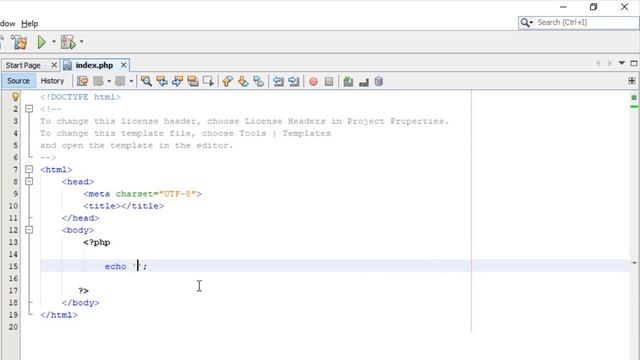Viewport: 640px width, 360px height.
Task: Open the open-documents list dropdown
Action: (x=622, y=63)
